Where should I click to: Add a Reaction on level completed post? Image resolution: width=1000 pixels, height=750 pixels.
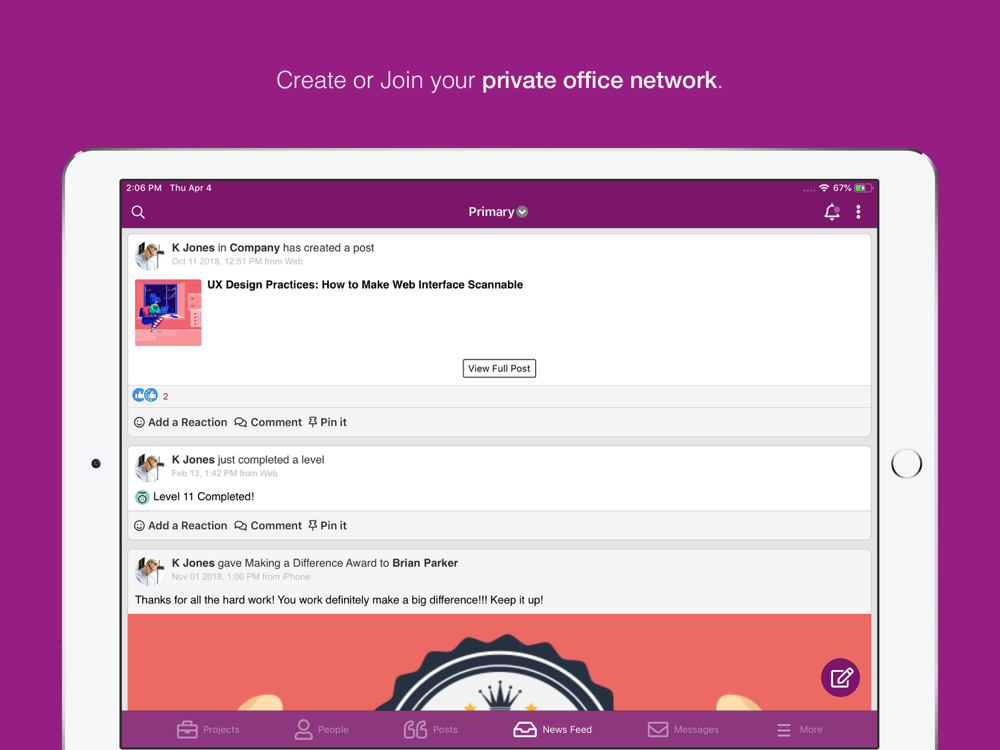click(x=180, y=526)
